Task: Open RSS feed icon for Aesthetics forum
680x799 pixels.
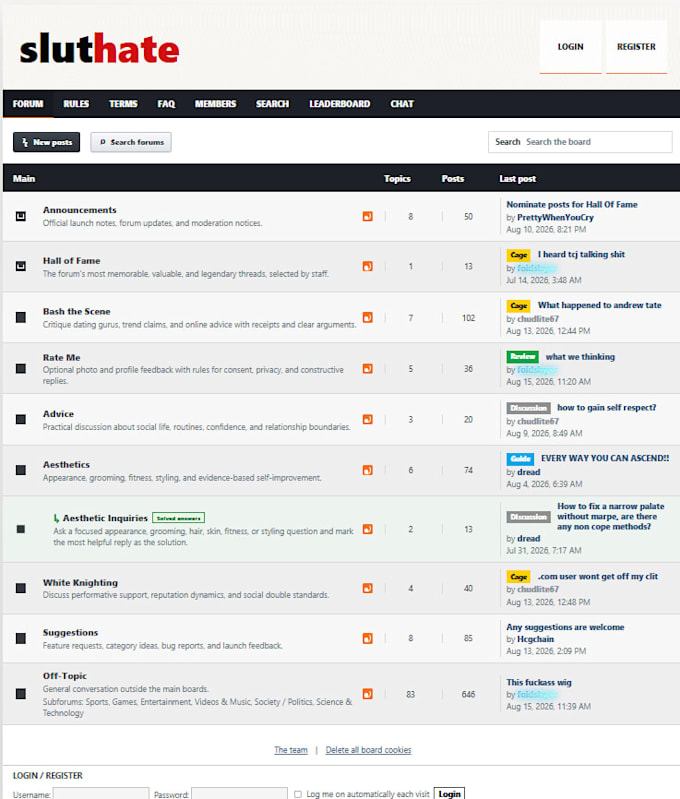Action: (367, 470)
